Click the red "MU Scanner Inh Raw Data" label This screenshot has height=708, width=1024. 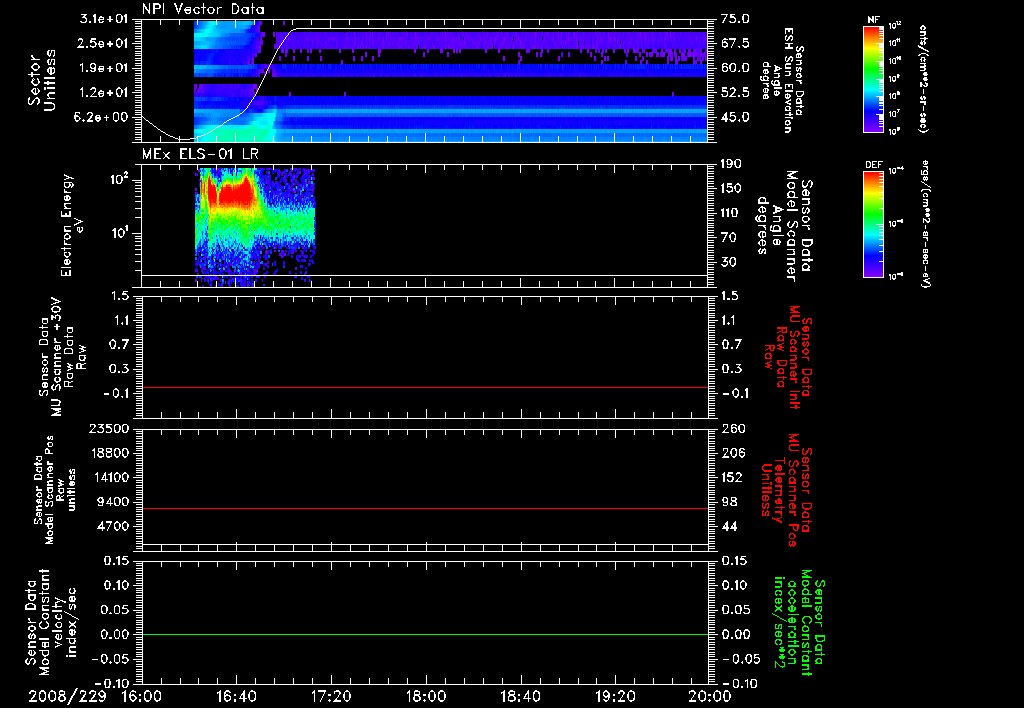[x=789, y=357]
